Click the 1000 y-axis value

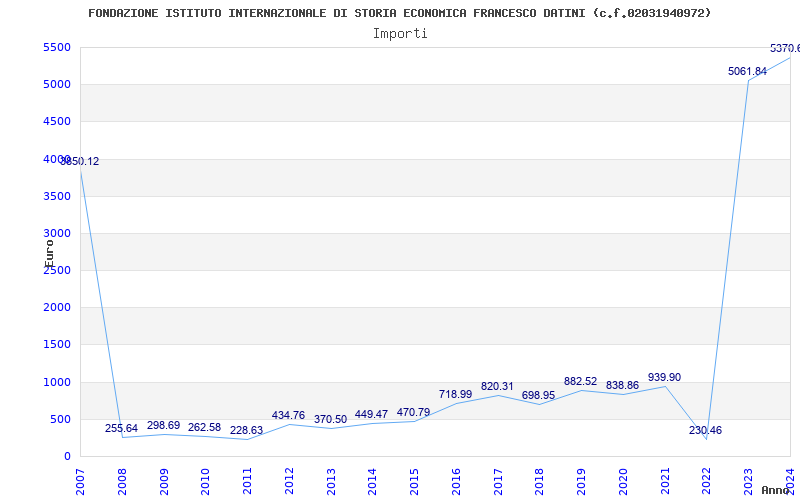tap(57, 382)
